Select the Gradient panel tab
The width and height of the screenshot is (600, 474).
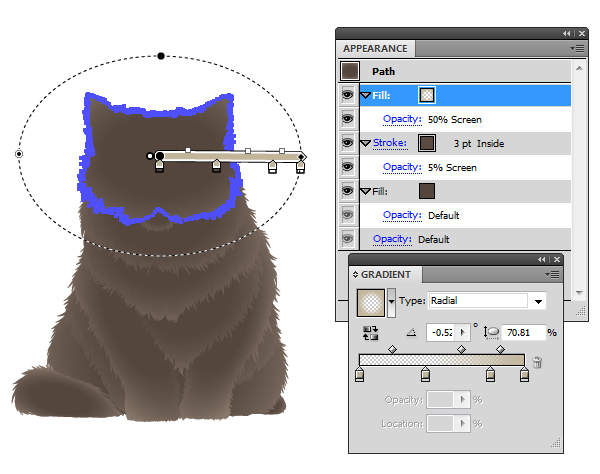pyautogui.click(x=386, y=275)
